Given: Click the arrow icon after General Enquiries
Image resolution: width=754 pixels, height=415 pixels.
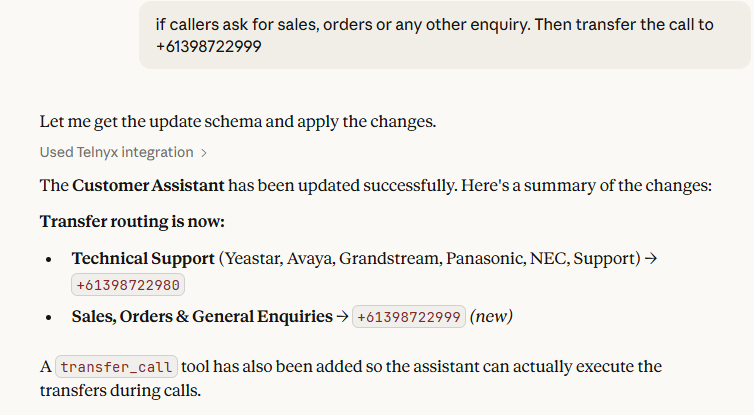Looking at the screenshot, I should click(x=342, y=316).
